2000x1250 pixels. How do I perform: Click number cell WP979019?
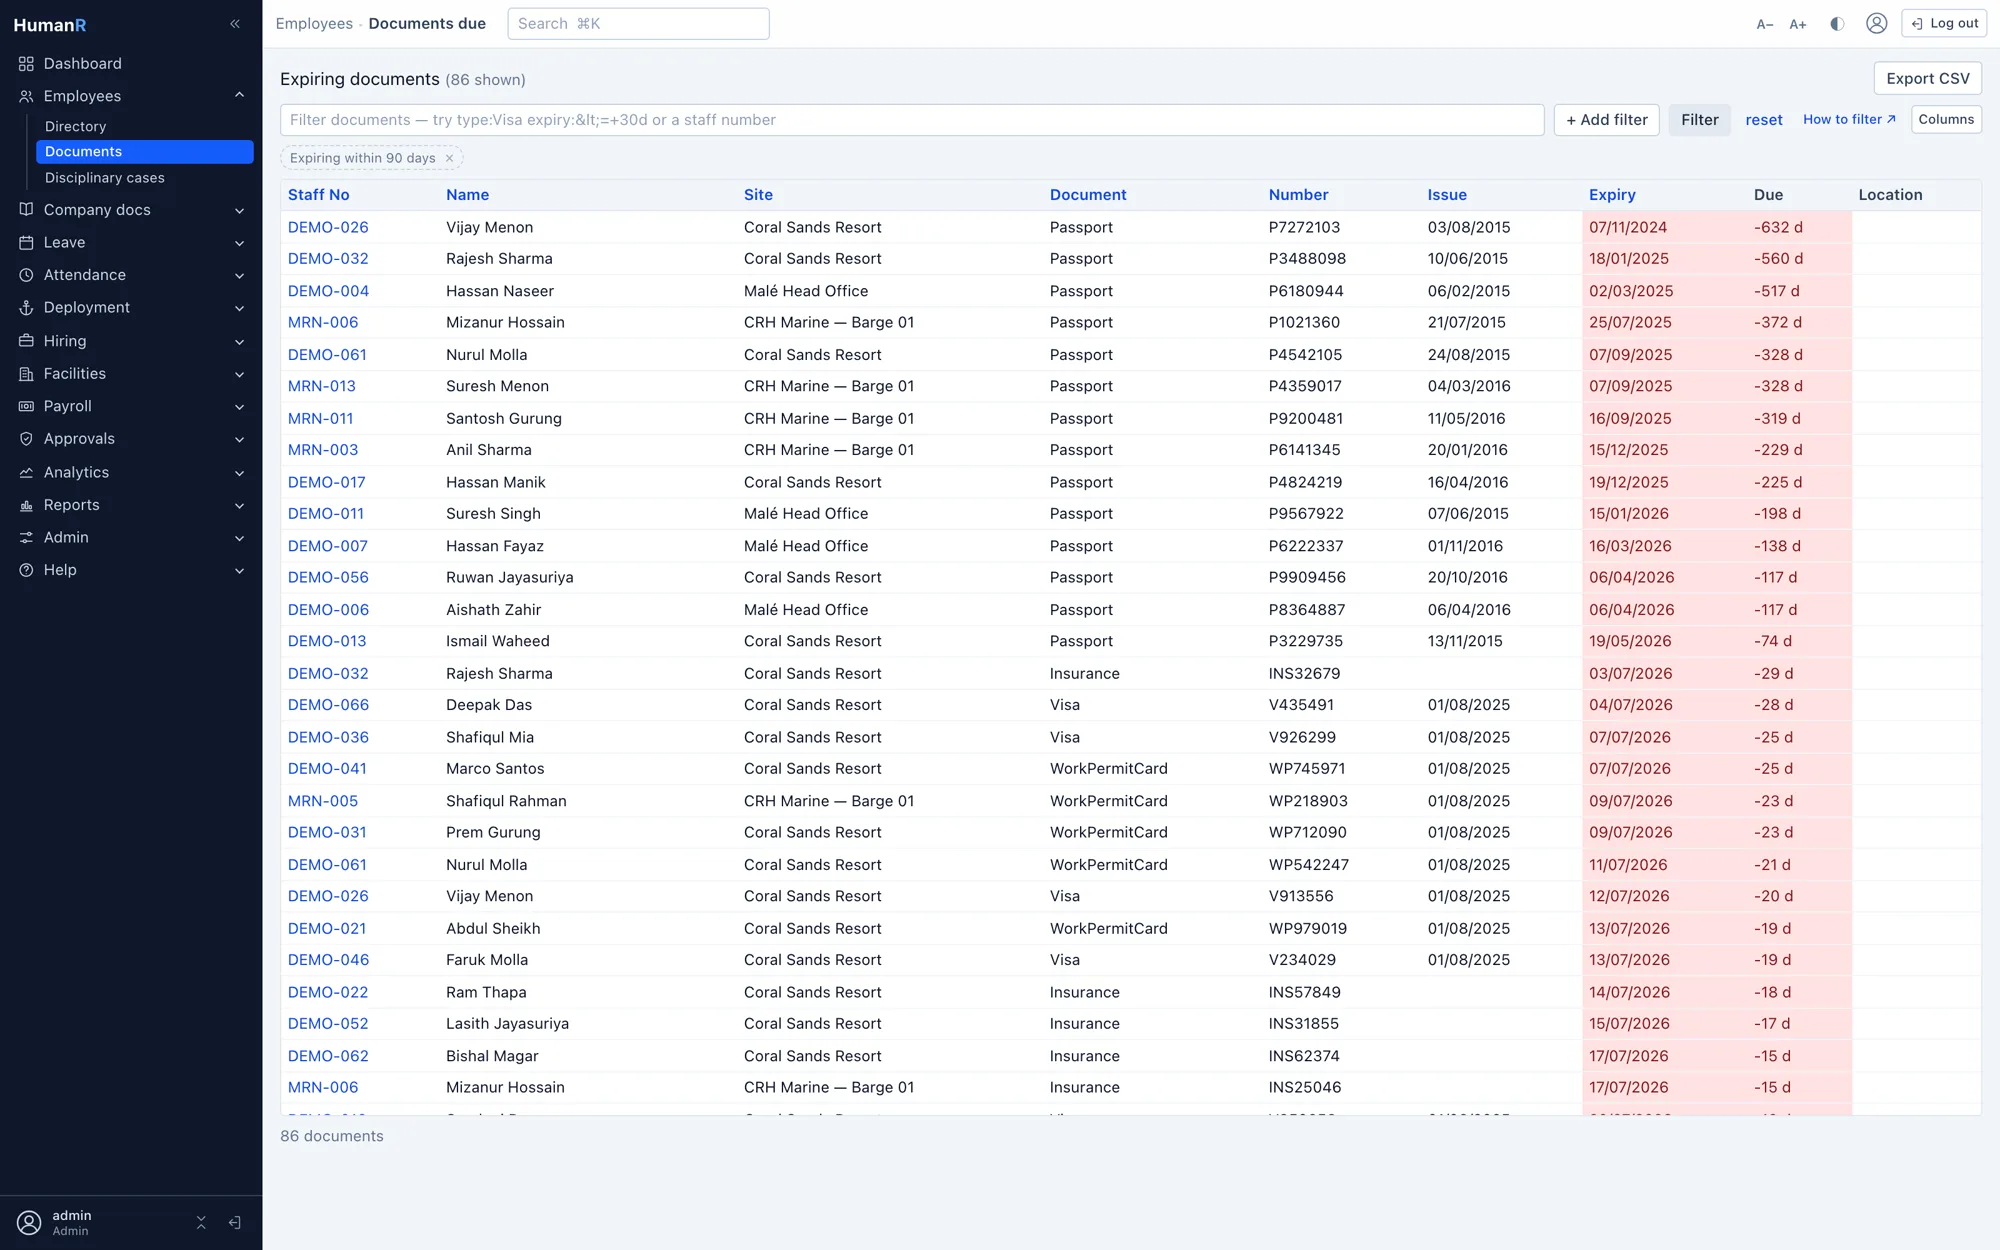(1307, 929)
